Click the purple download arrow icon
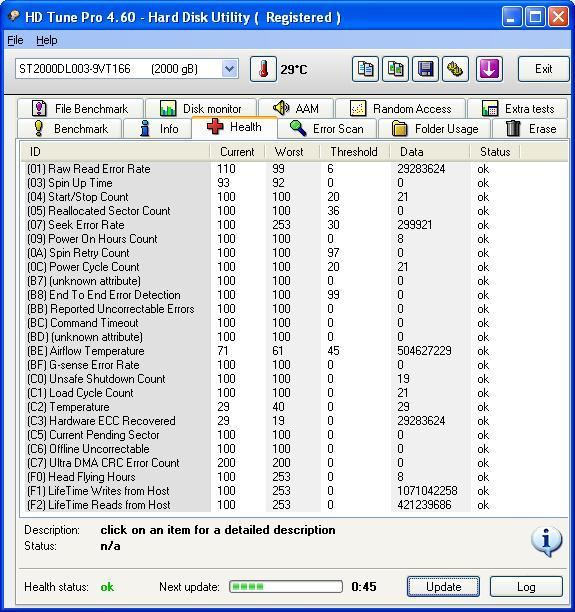Screen dimensions: 575x612 click(489, 69)
